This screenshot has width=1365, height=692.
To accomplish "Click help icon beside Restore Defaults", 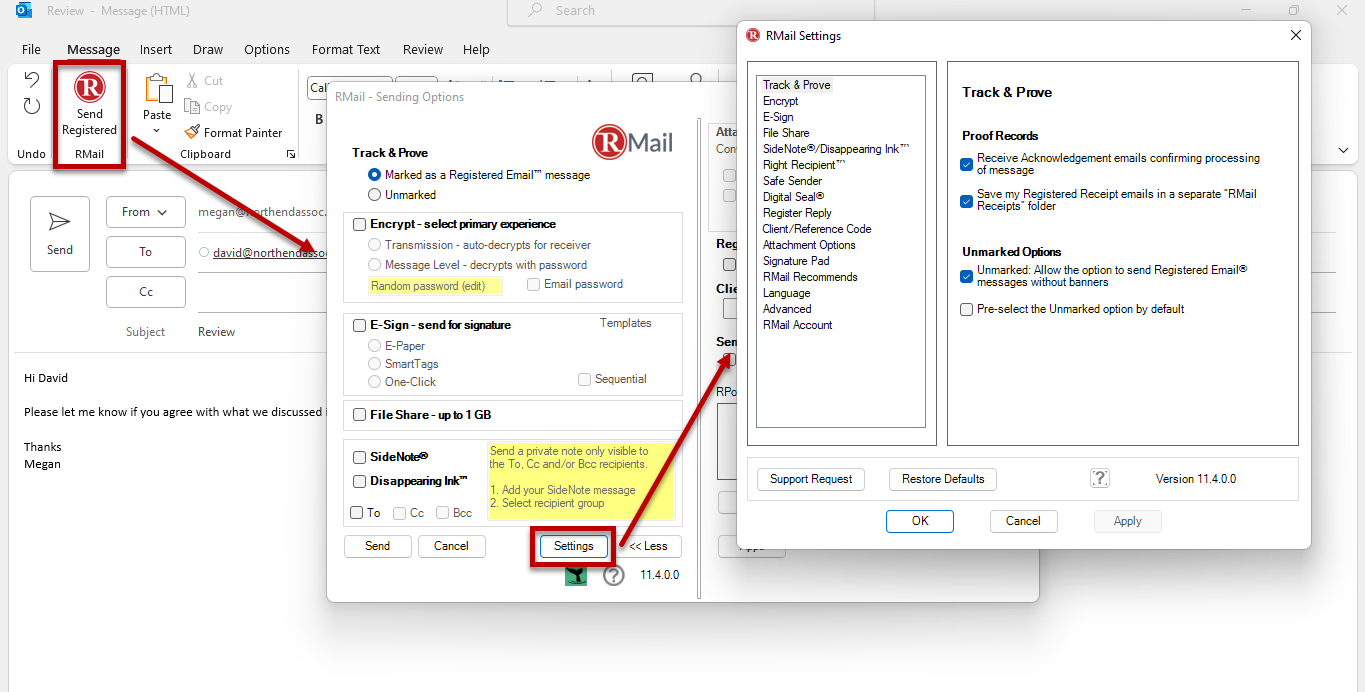I will click(x=1099, y=479).
